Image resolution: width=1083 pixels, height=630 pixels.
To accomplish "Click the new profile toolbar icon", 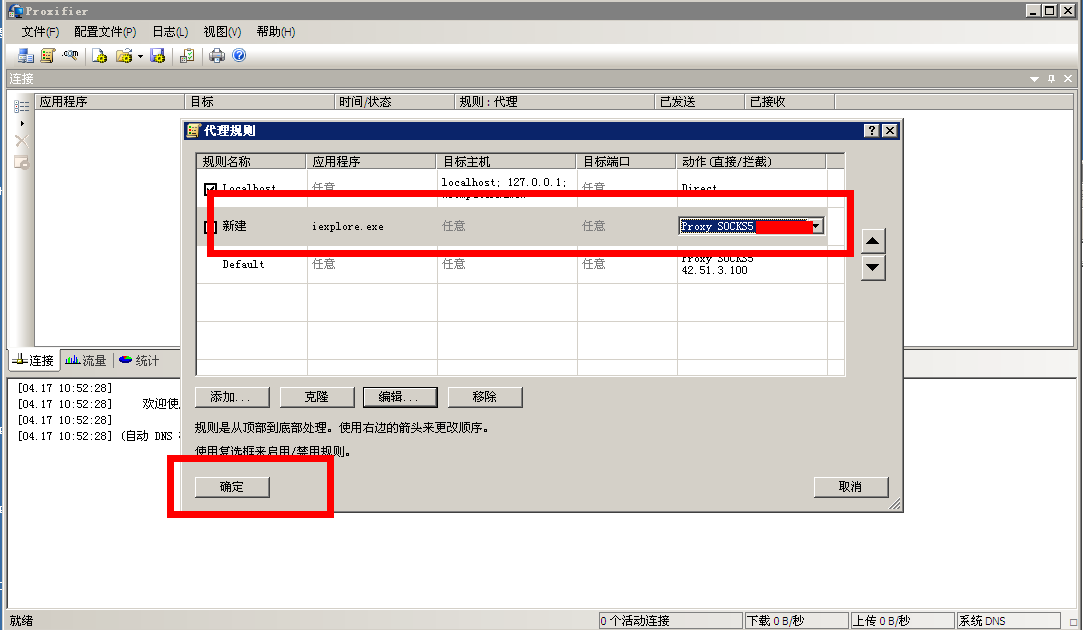I will tap(100, 56).
